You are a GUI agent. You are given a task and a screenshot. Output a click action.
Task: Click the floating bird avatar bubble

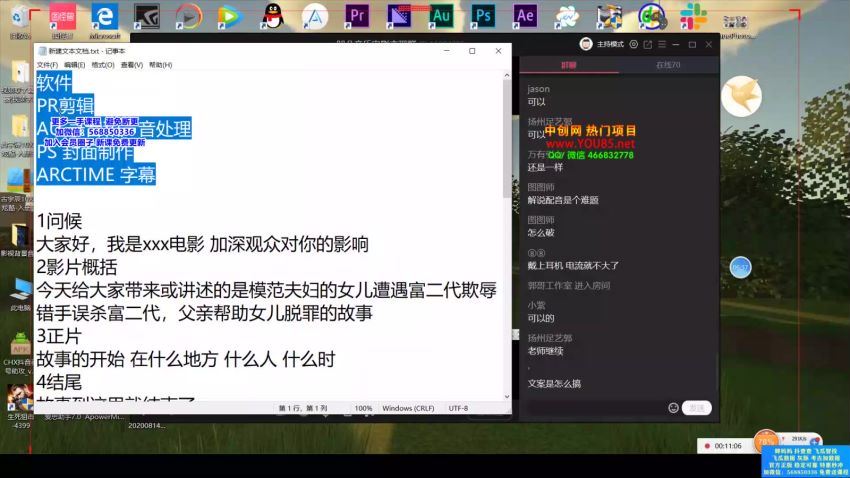coord(741,95)
